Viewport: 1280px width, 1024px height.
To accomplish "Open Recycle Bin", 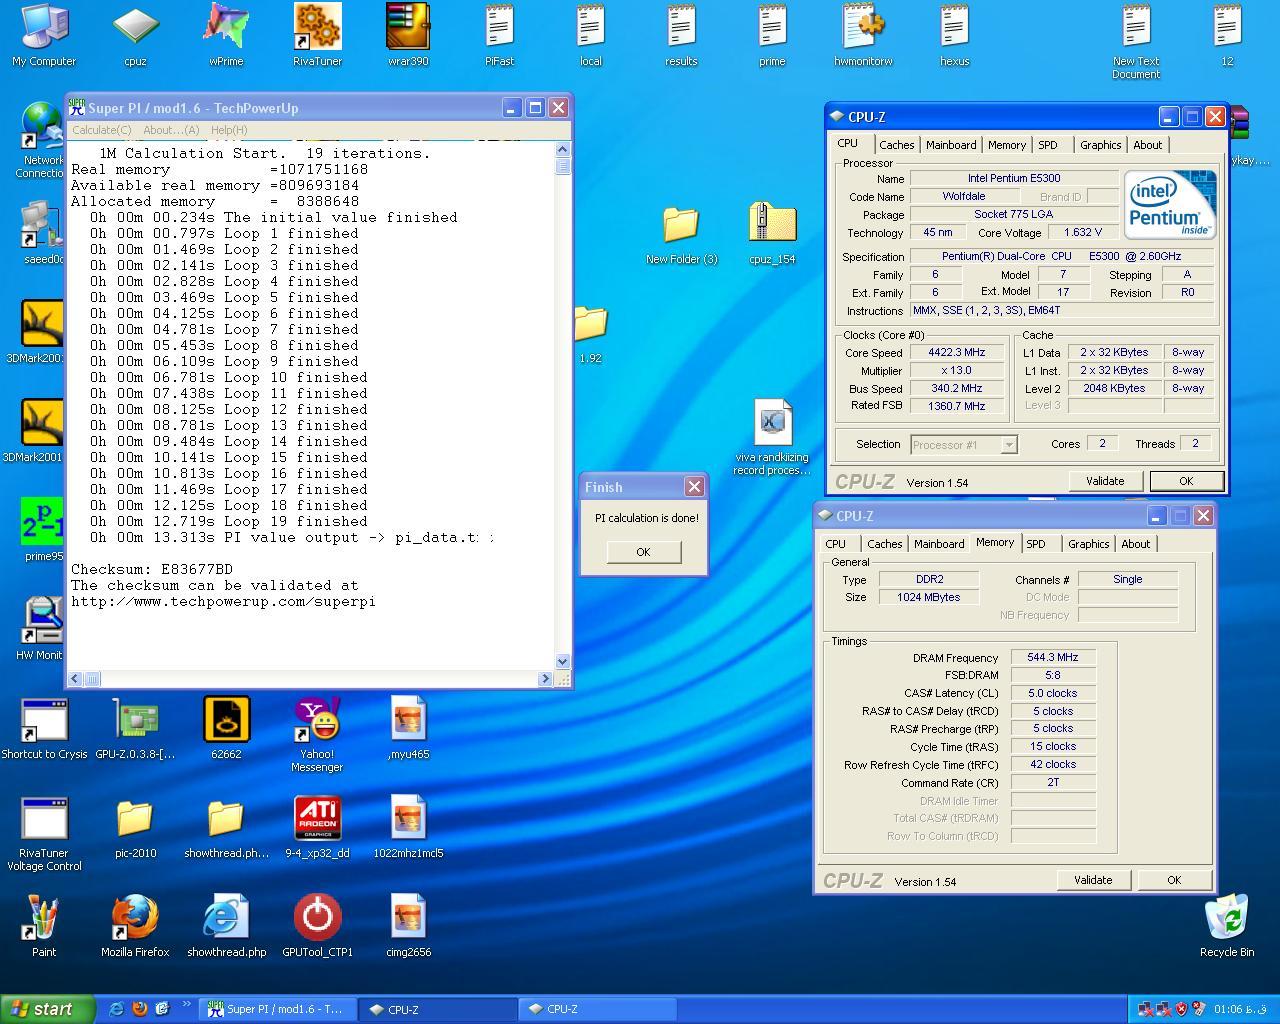I will tap(1227, 926).
